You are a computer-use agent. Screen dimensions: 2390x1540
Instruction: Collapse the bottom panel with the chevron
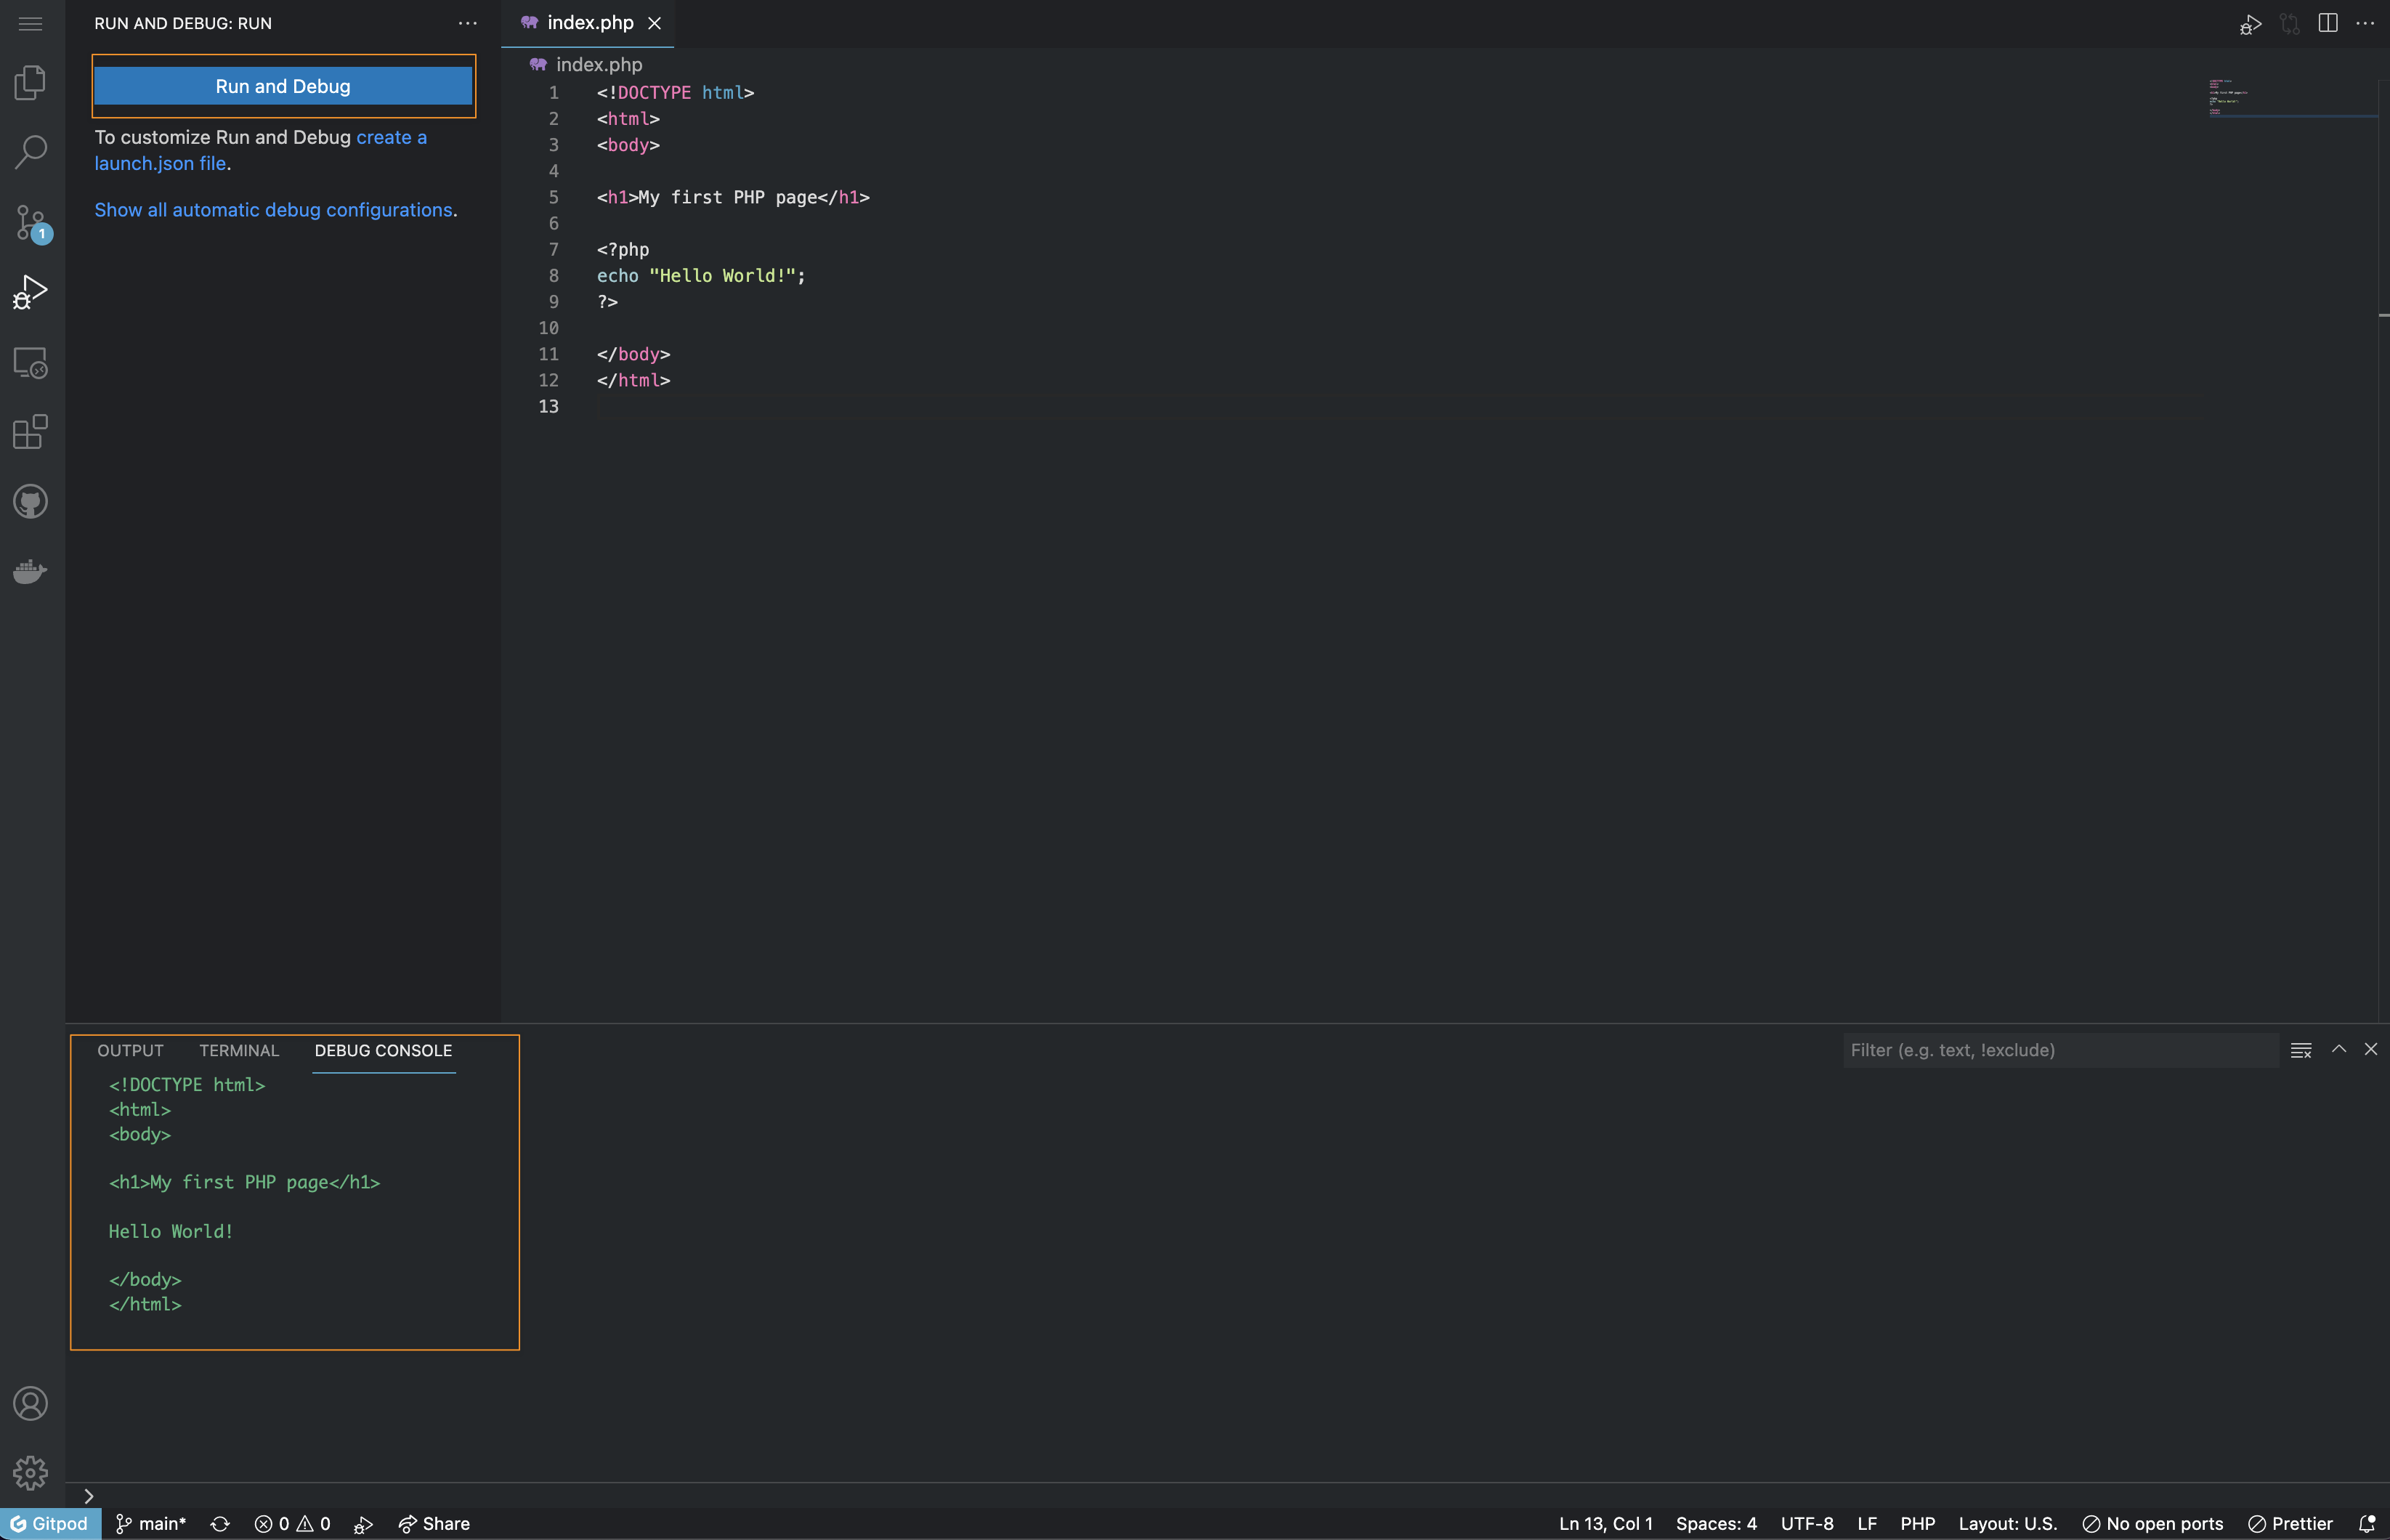(2338, 1049)
